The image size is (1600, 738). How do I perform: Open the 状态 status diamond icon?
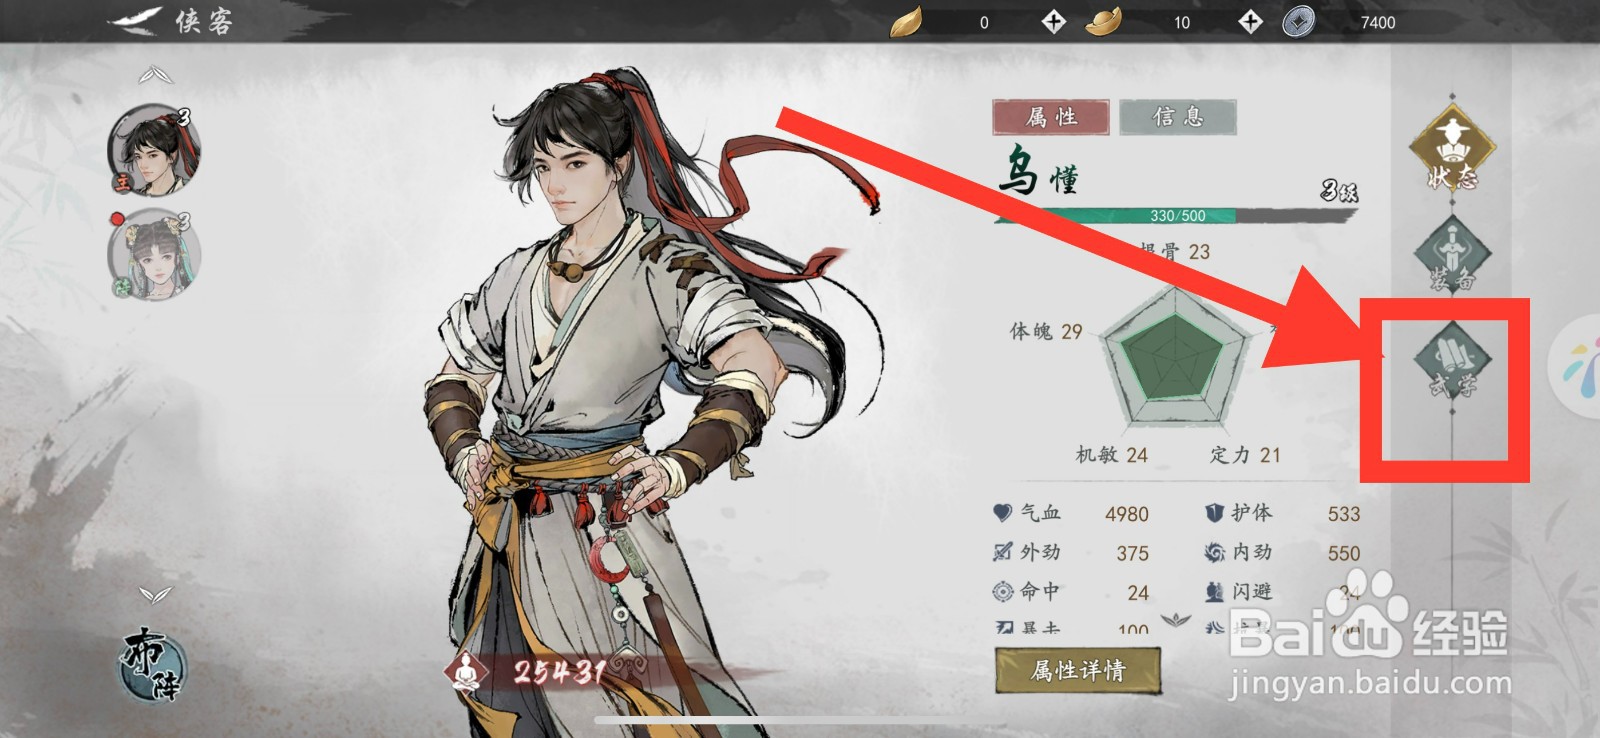1452,148
